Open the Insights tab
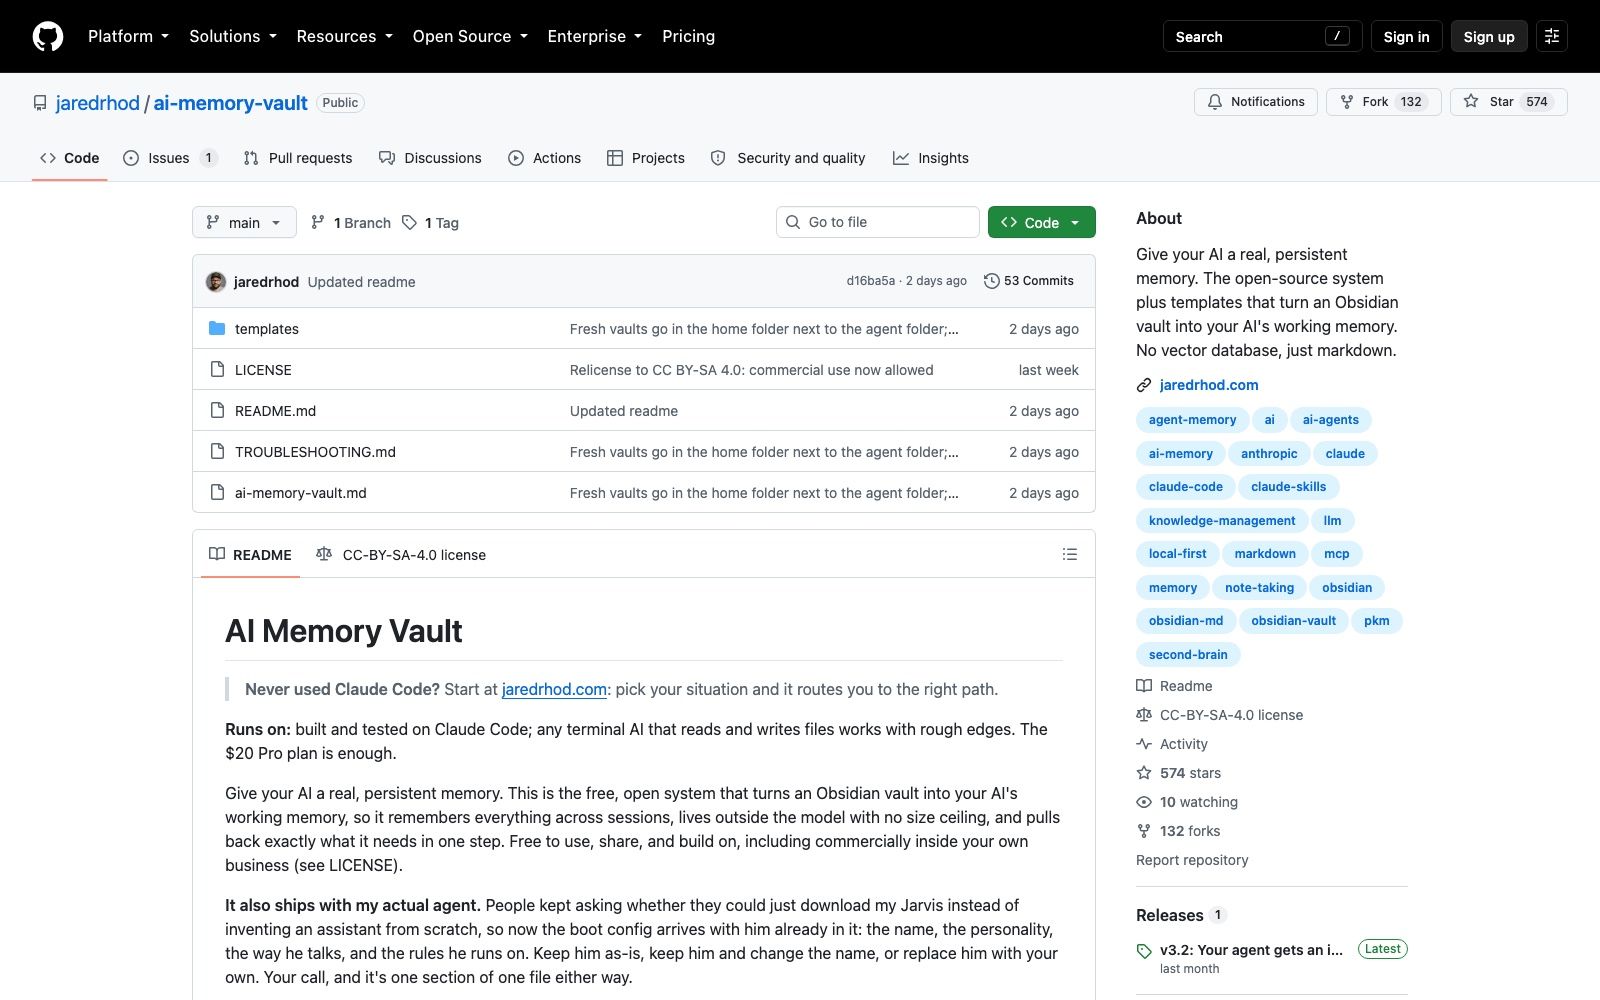Viewport: 1600px width, 1000px height. [x=931, y=158]
